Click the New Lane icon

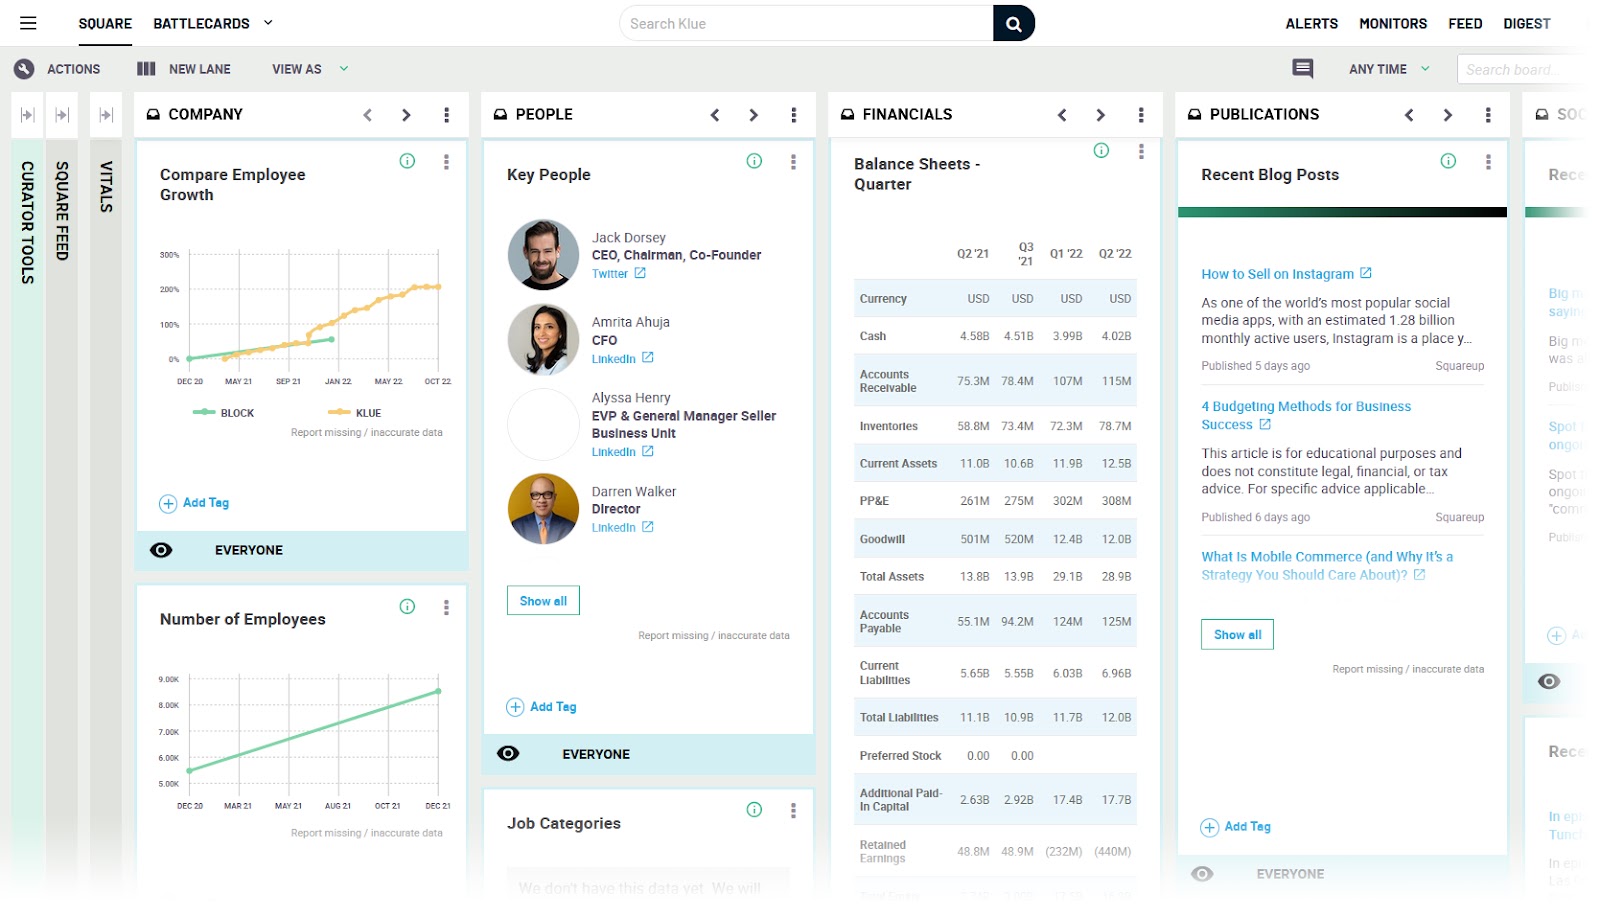(x=145, y=68)
